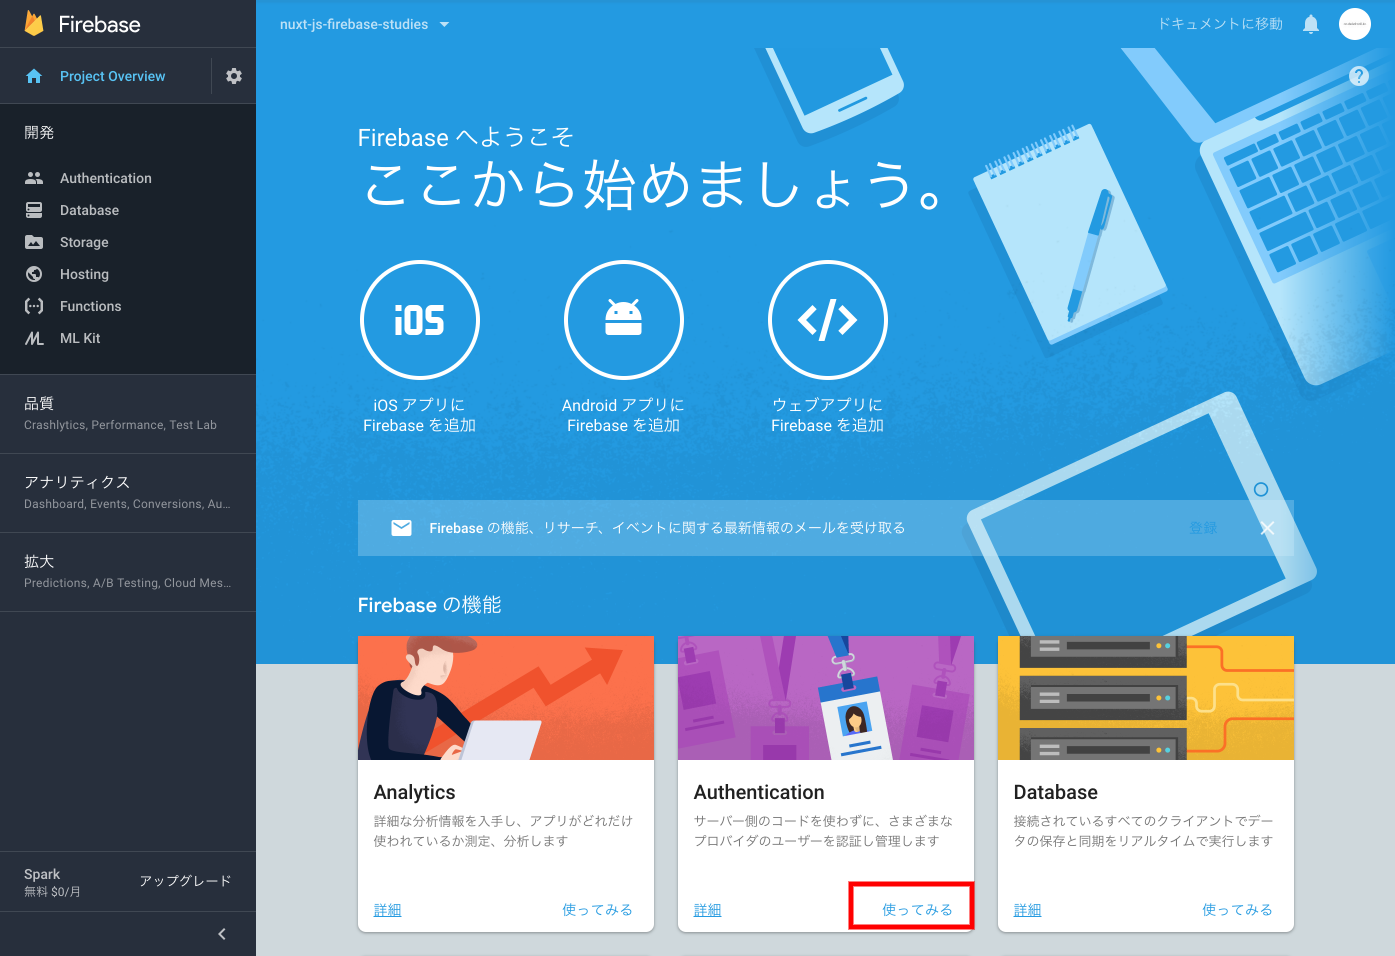Click ドキュメントに移動 link in header
The width and height of the screenshot is (1395, 956).
coord(1220,24)
